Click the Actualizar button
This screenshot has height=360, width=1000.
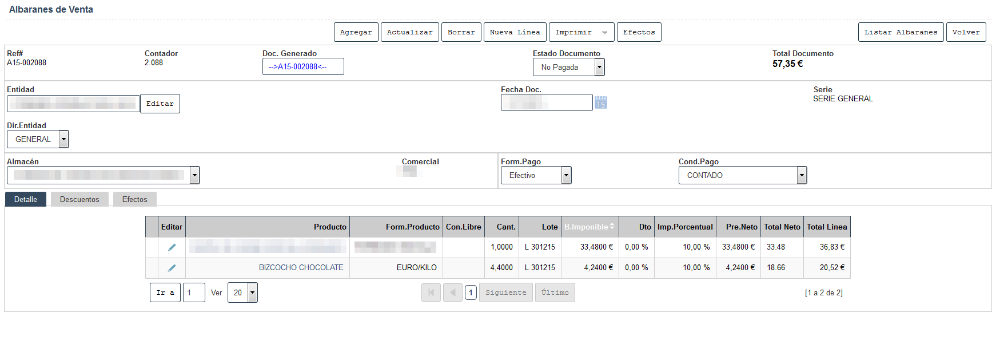(x=410, y=33)
